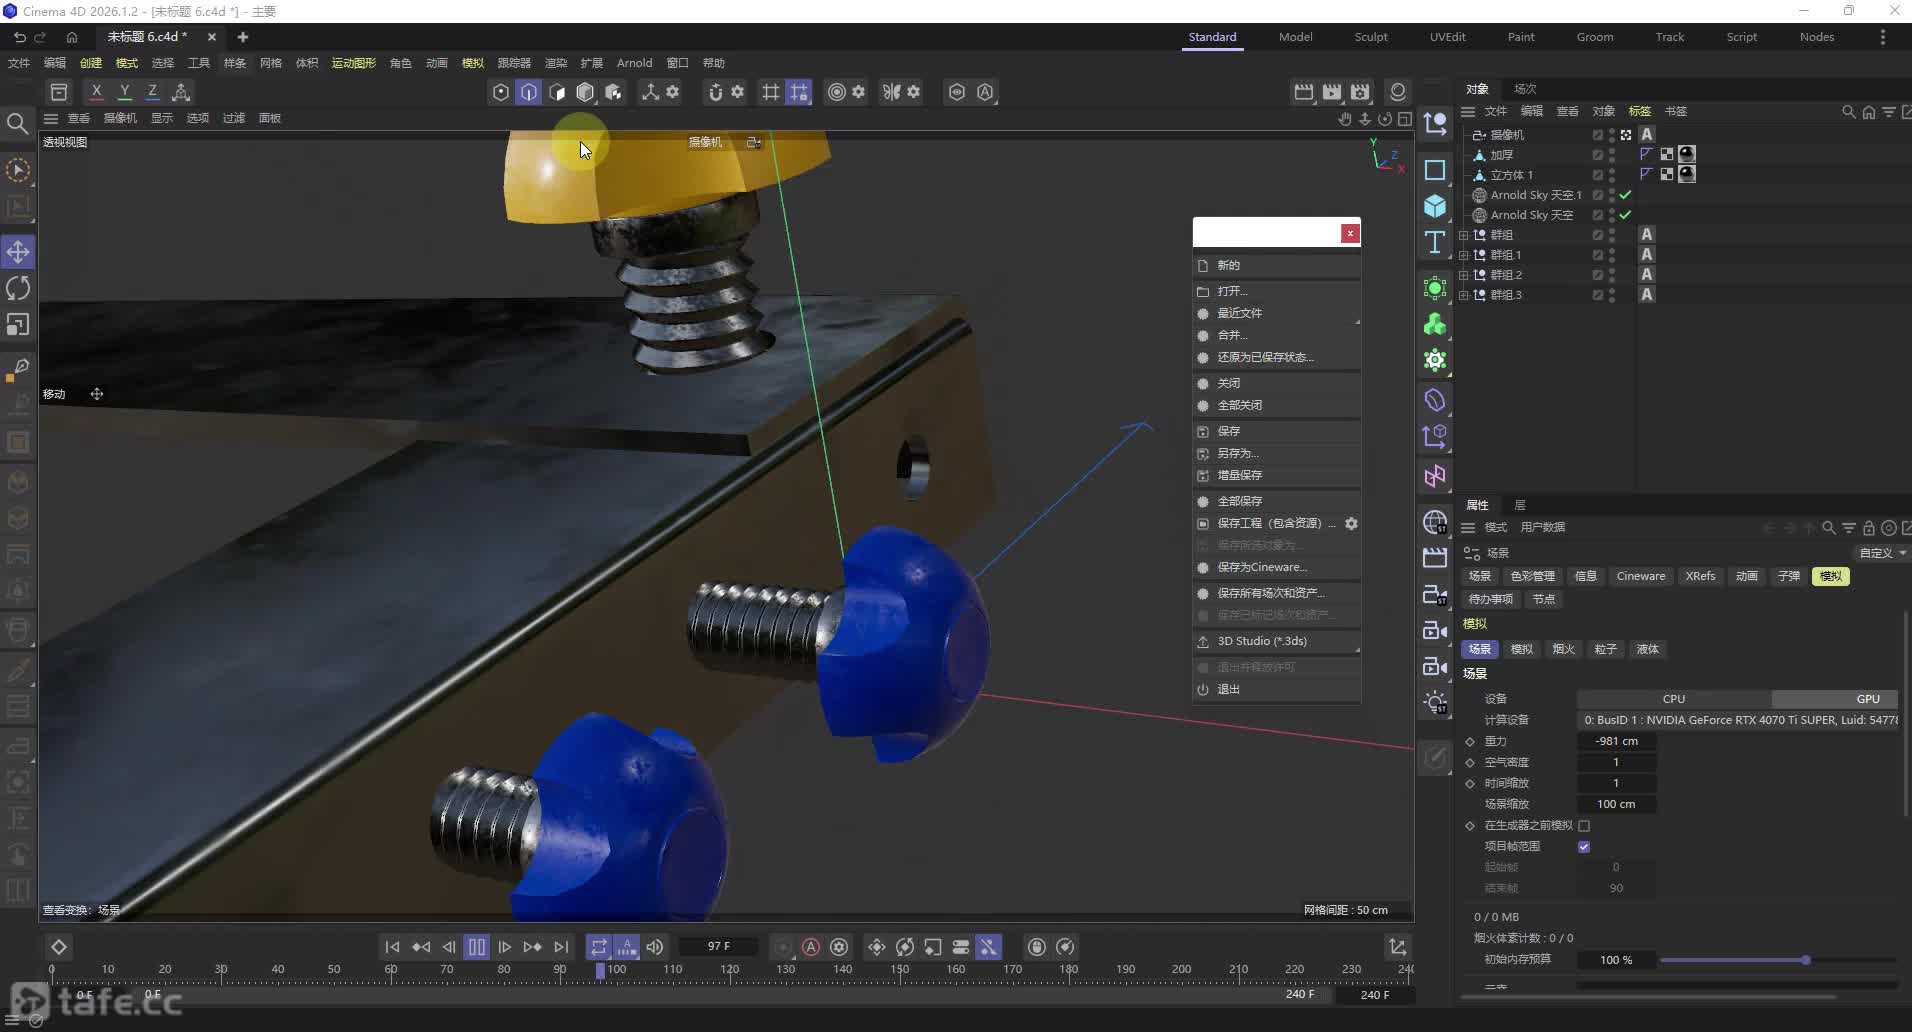Toggle Y axis lock
This screenshot has width=1912, height=1032.
point(124,92)
